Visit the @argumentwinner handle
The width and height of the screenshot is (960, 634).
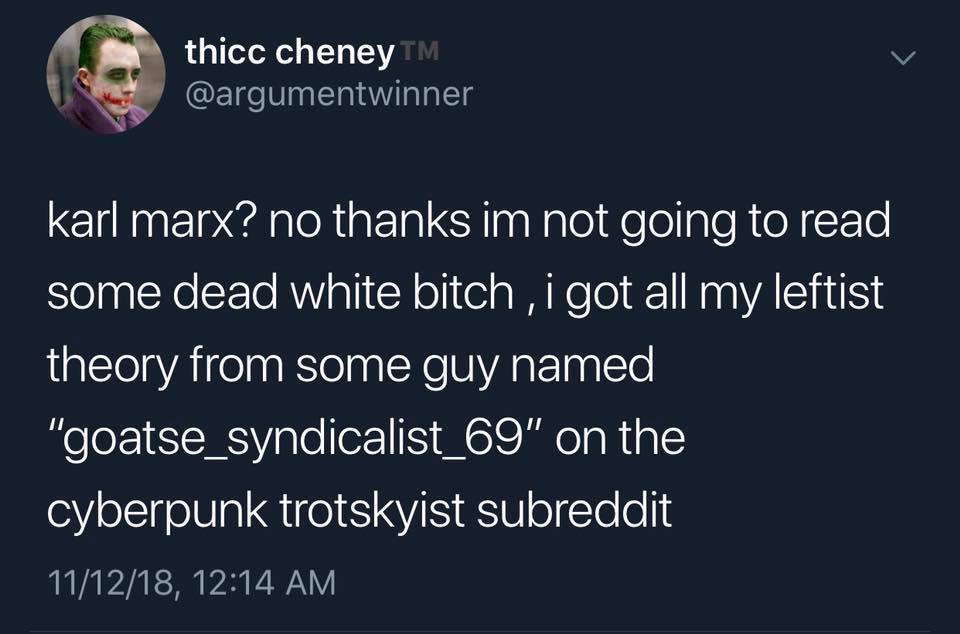click(x=329, y=94)
